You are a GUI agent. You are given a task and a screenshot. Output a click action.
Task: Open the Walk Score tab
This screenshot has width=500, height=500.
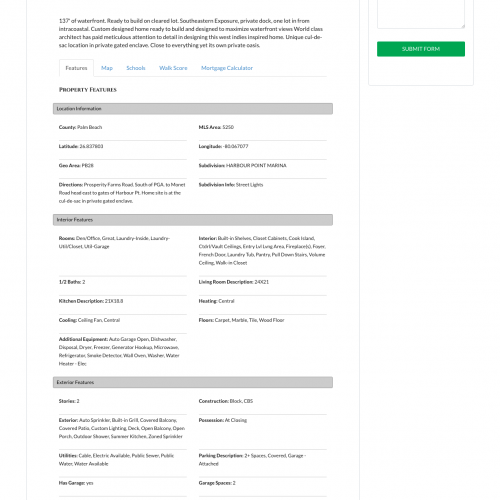[x=173, y=68]
